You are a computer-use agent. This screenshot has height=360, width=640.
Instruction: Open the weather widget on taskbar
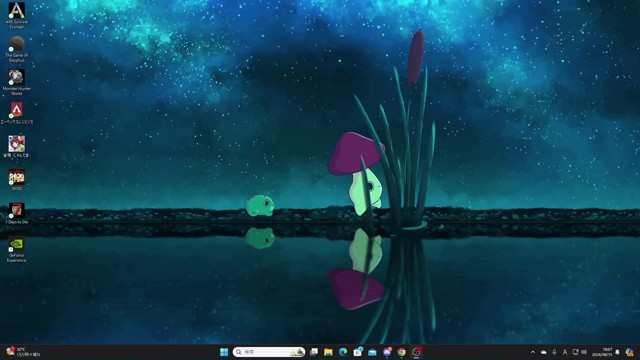click(x=24, y=352)
